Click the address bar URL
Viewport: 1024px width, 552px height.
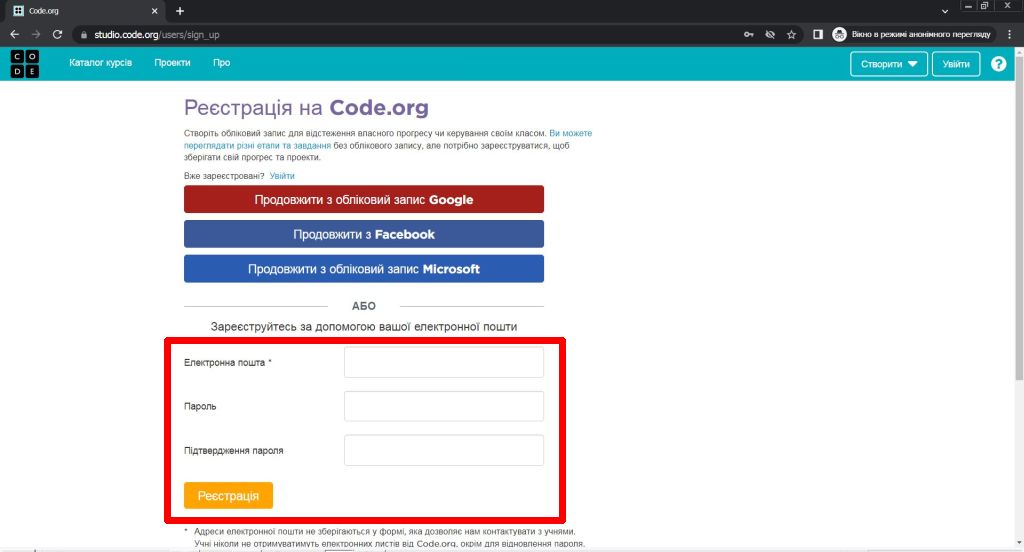click(157, 35)
